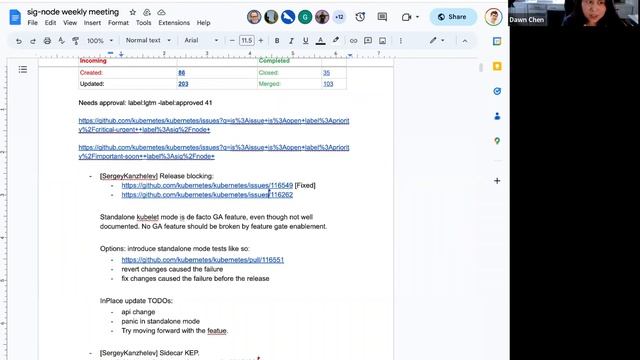640x360 pixels.
Task: Open the text color picker
Action: coord(321,41)
